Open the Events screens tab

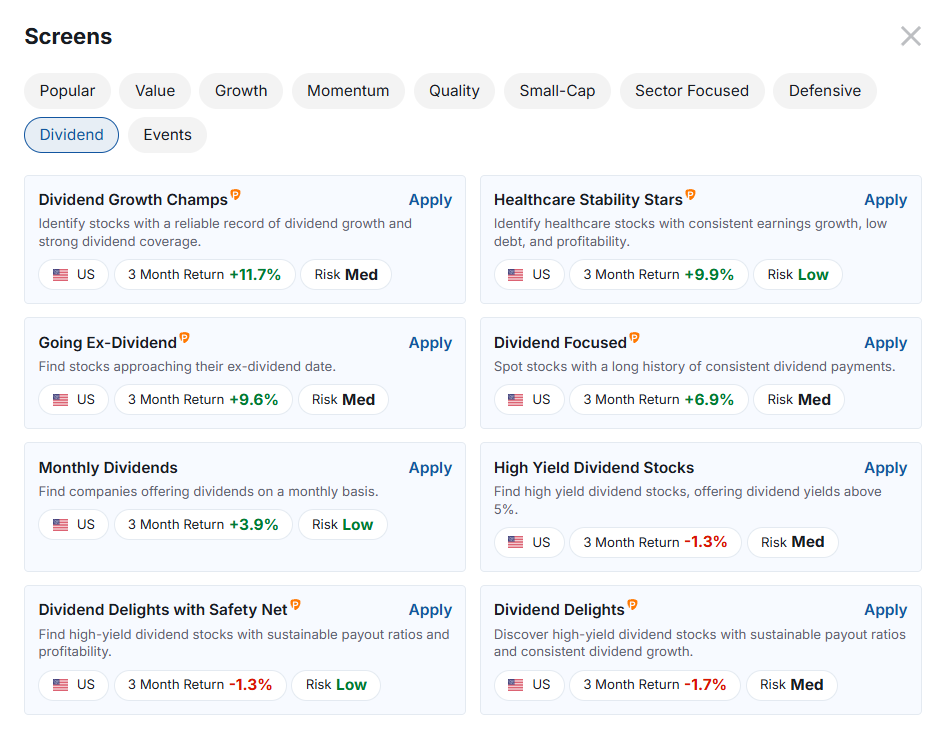pyautogui.click(x=167, y=134)
